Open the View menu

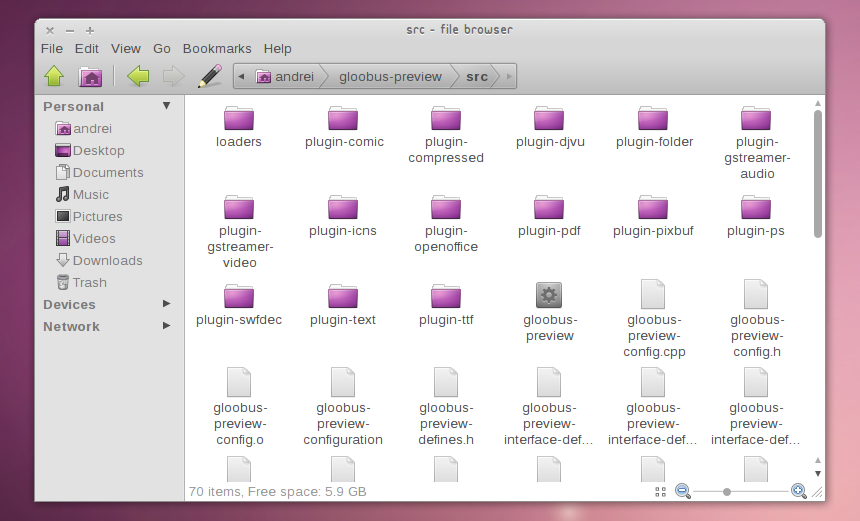click(x=126, y=49)
